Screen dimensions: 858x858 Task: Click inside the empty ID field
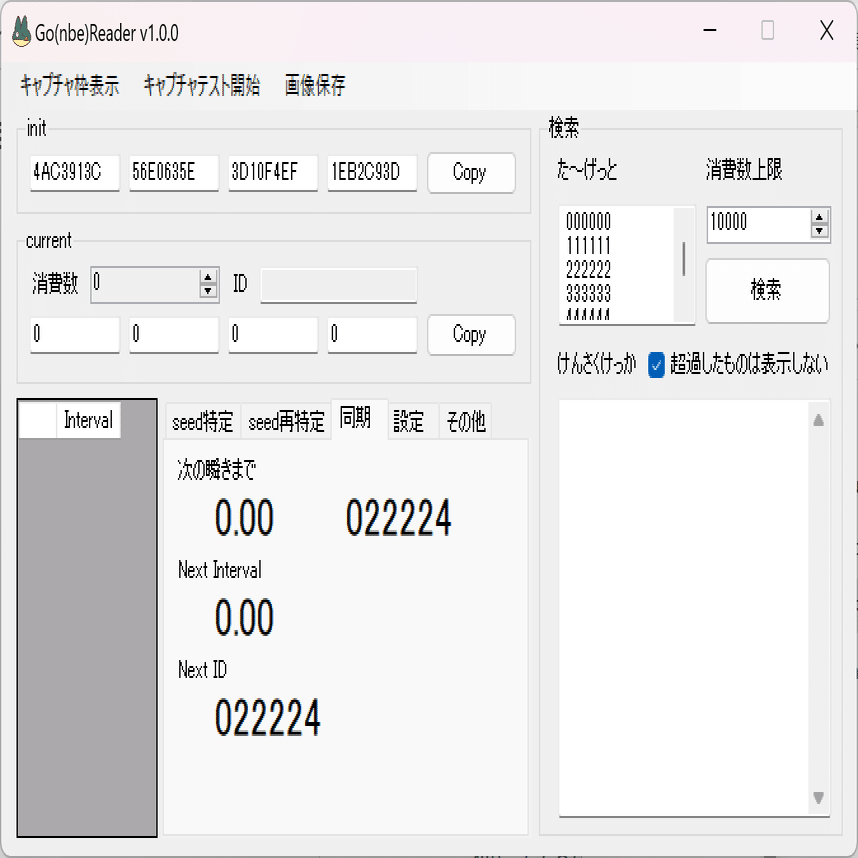click(338, 285)
